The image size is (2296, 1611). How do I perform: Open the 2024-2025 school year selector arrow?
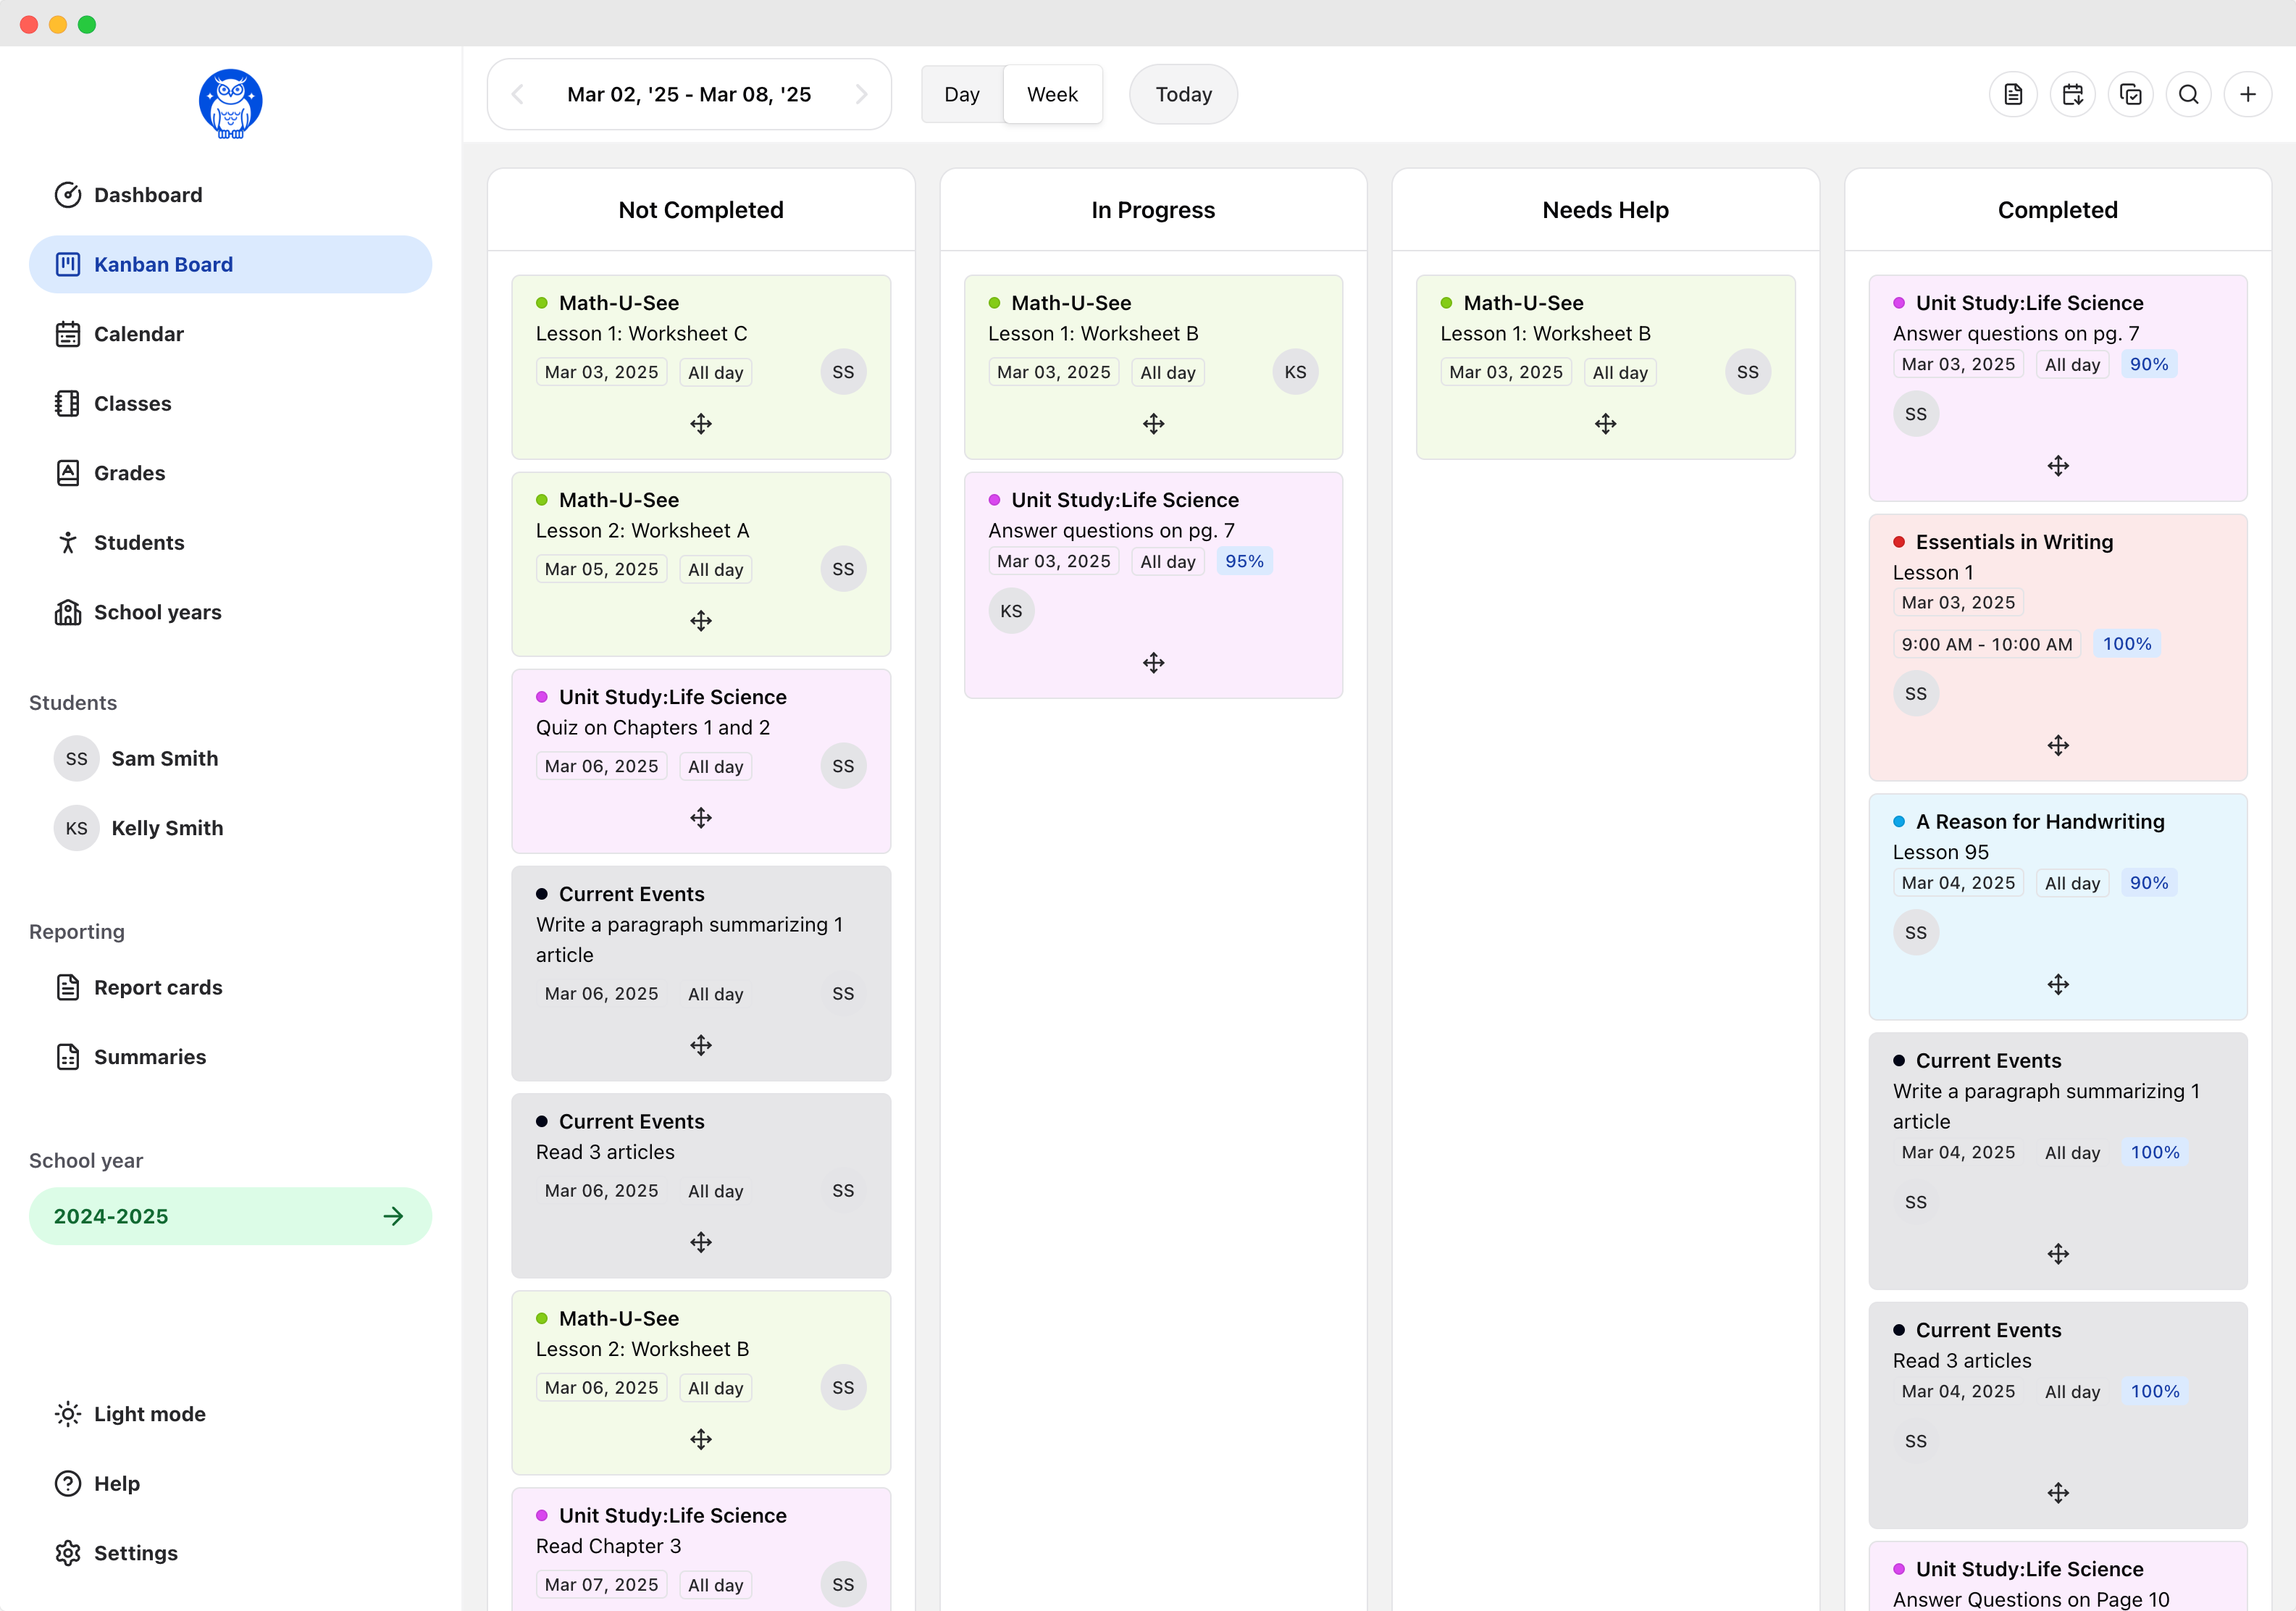[x=395, y=1216]
